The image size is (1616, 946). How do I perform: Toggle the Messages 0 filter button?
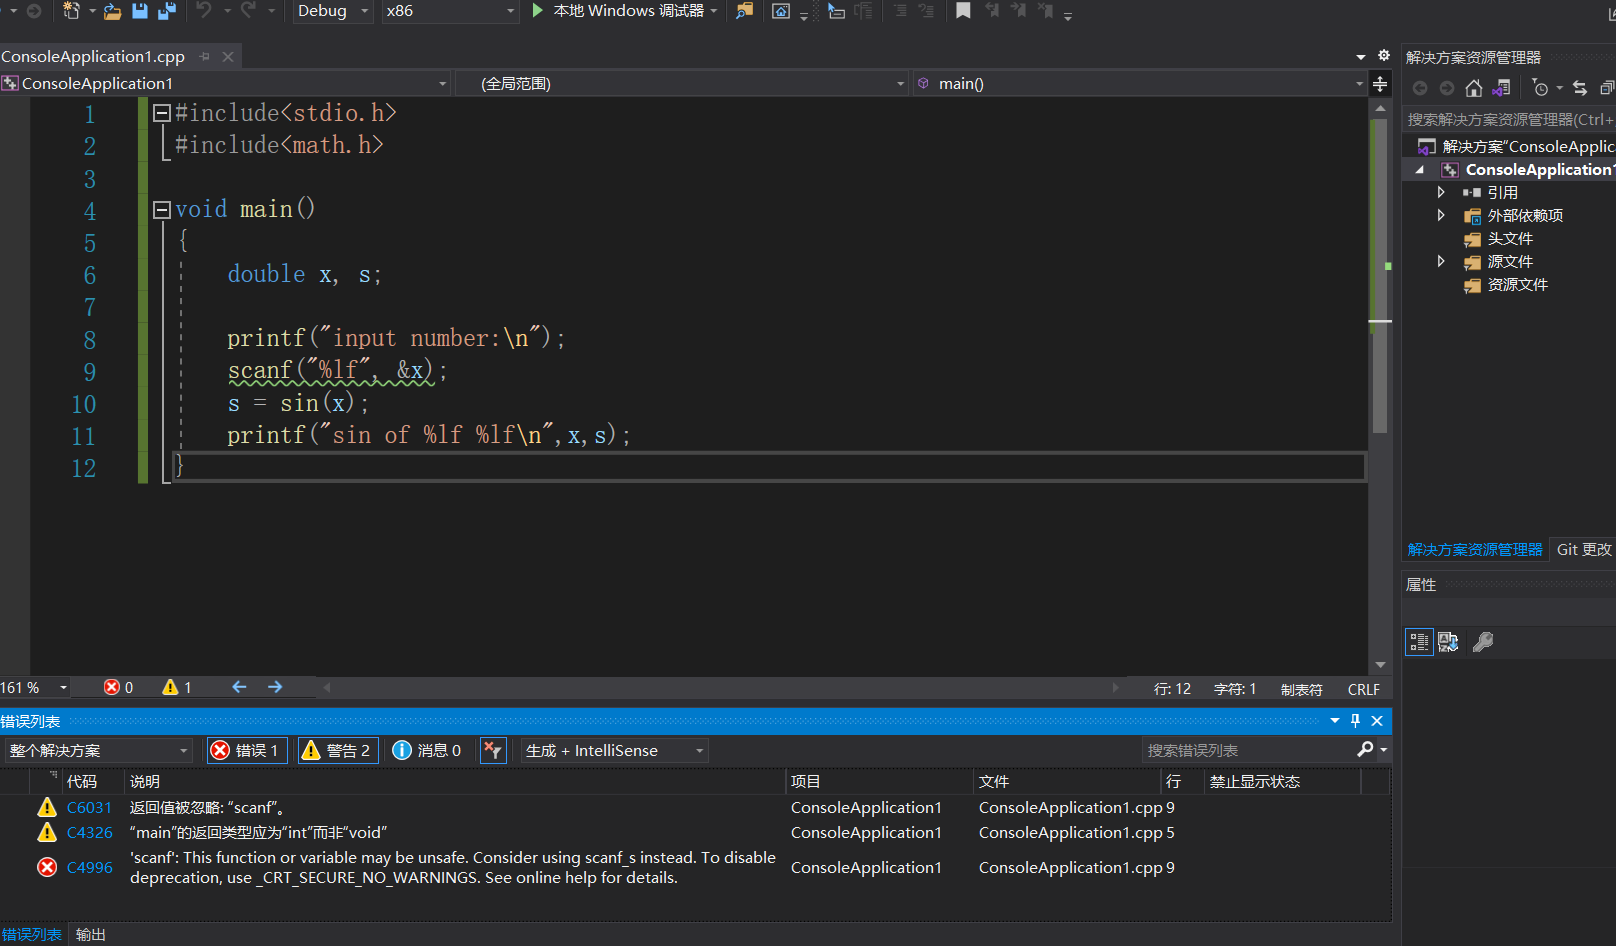coord(427,750)
